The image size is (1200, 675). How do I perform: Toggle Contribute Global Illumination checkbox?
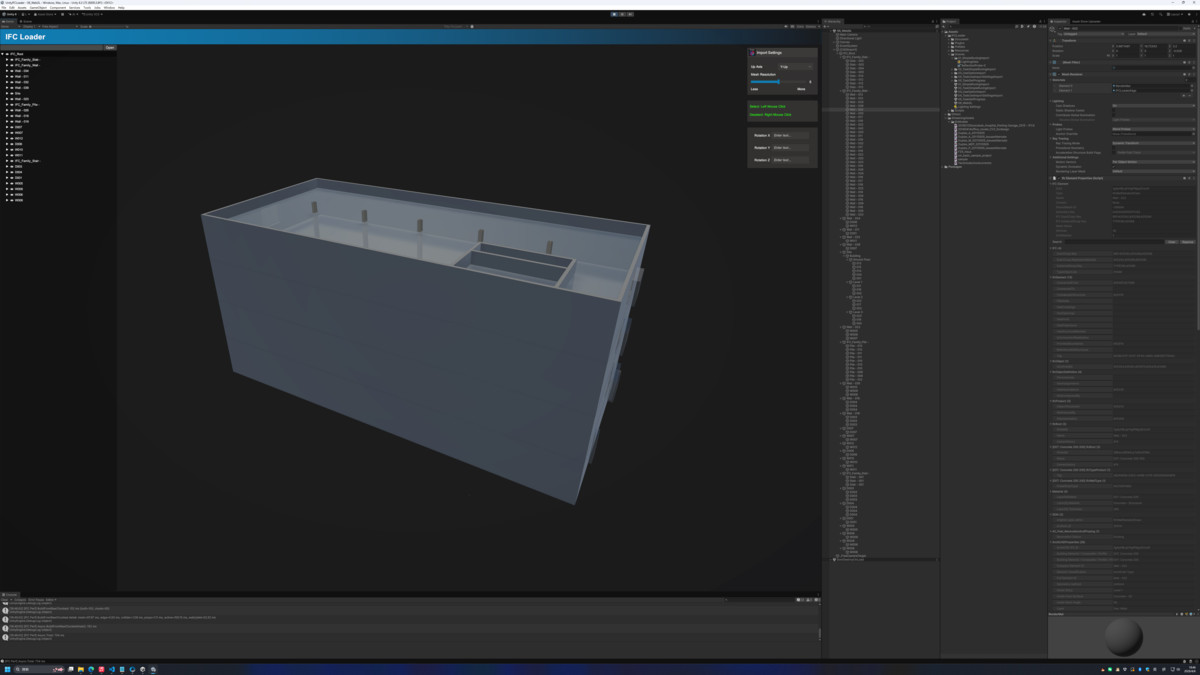[x=1114, y=115]
